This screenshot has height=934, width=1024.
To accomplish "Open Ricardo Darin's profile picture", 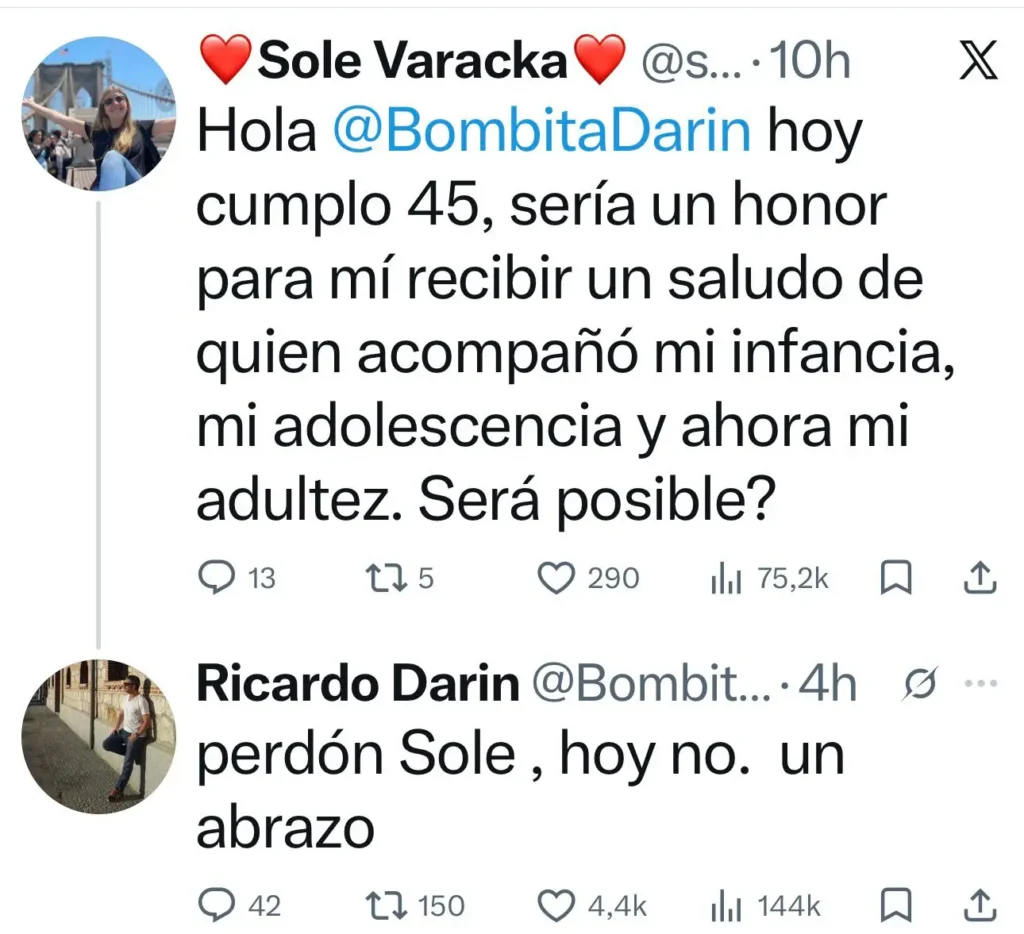I will pos(98,735).
